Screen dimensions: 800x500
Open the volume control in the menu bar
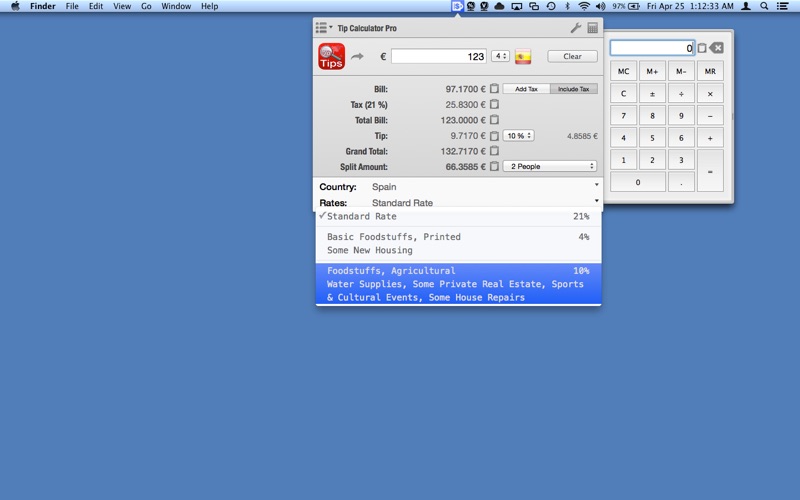(x=601, y=6)
